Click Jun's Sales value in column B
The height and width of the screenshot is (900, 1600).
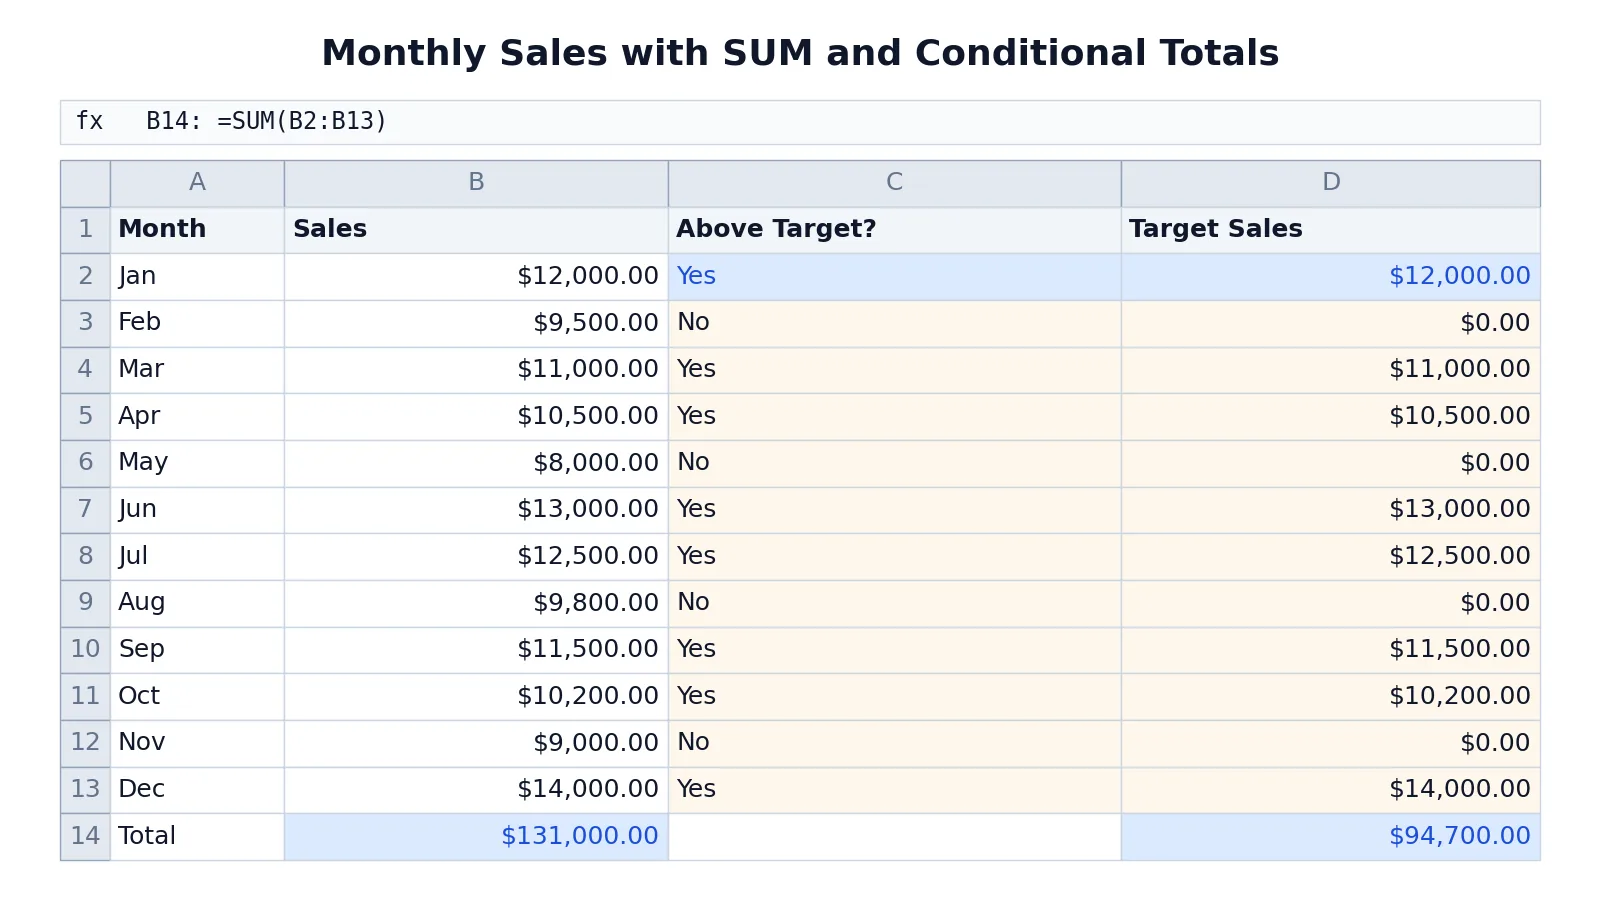click(476, 510)
